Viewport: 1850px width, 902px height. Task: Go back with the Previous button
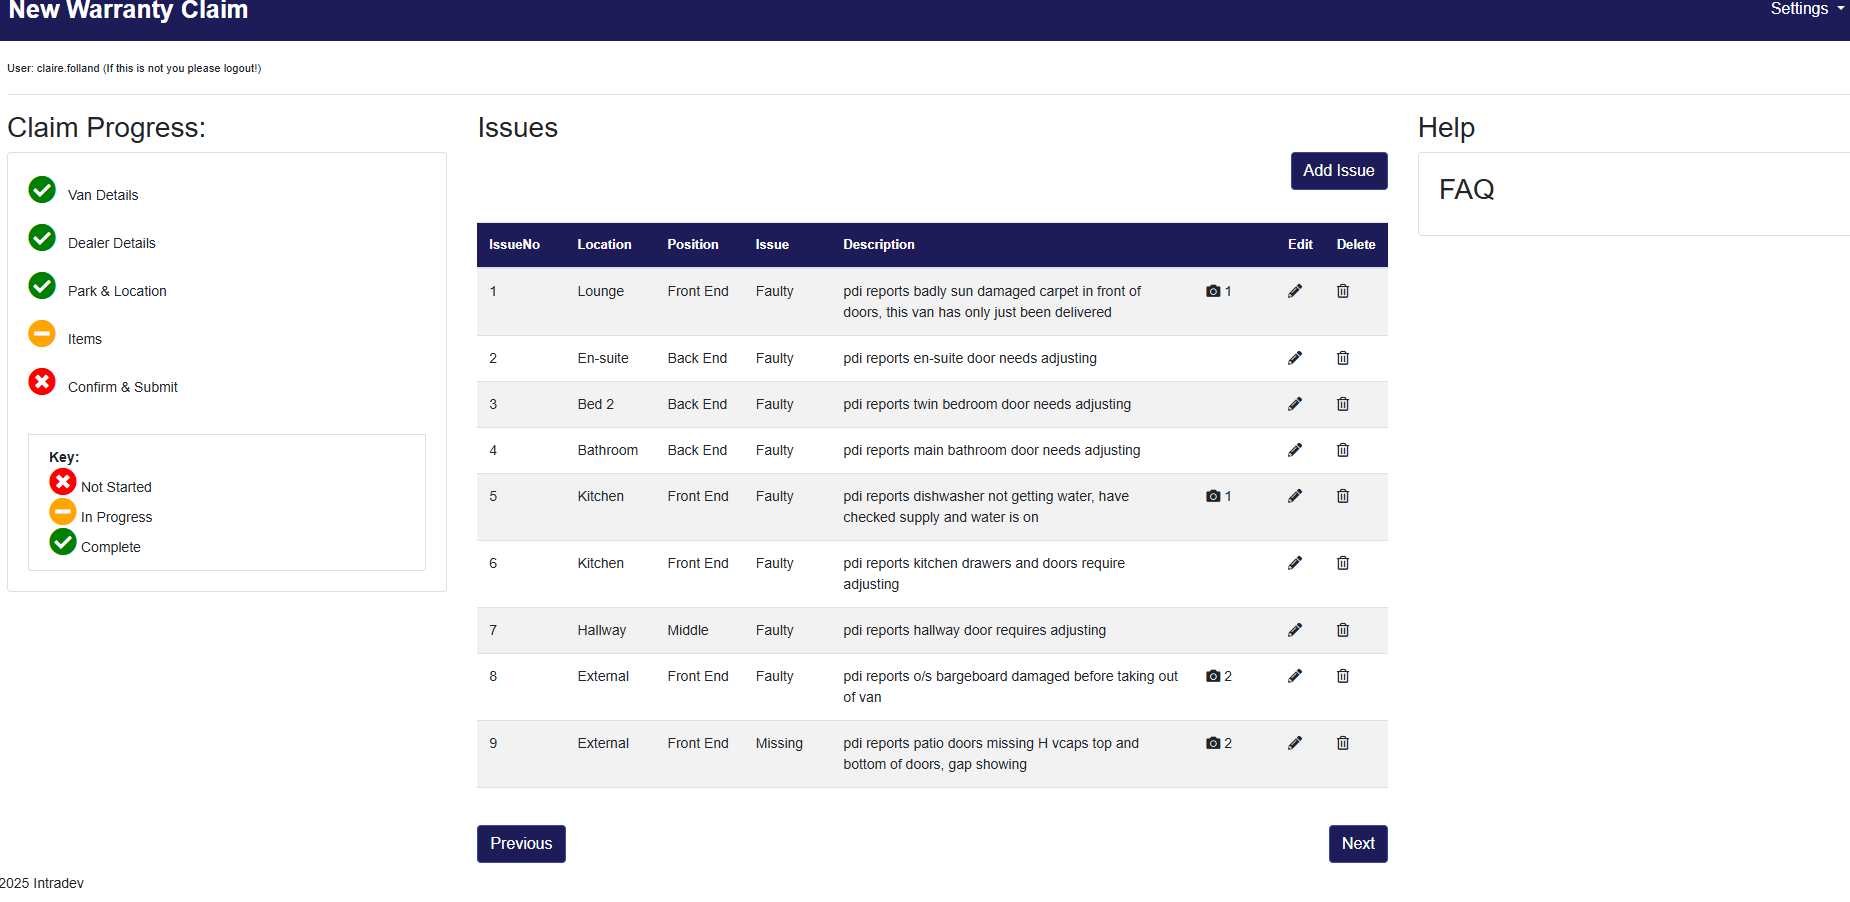(520, 844)
